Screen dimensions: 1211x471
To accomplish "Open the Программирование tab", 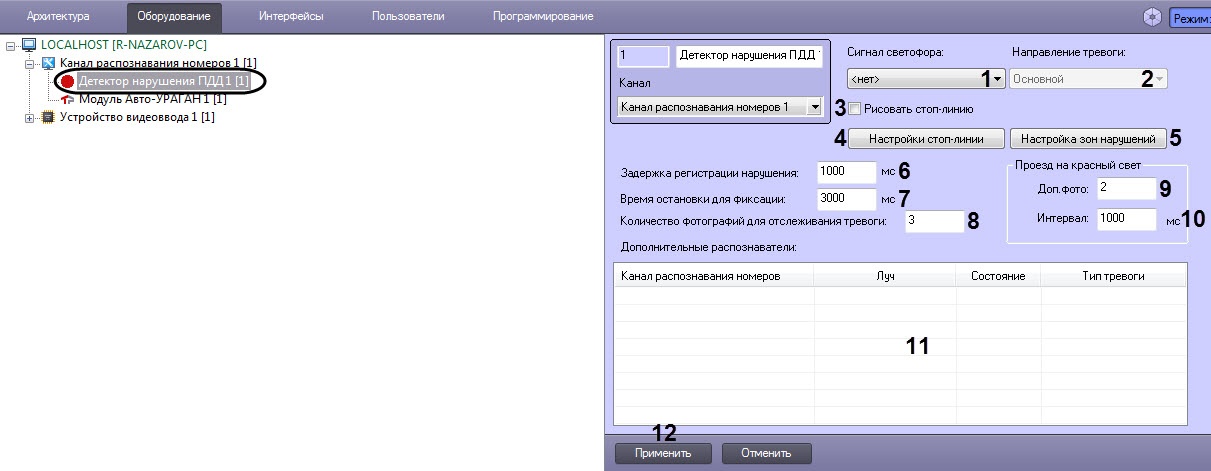I will point(543,16).
